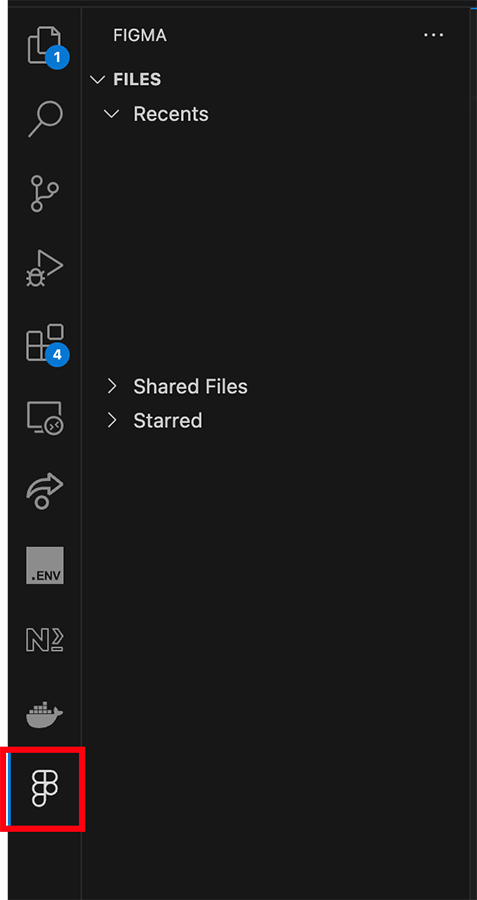Collapse the Recents chevron
The width and height of the screenshot is (477, 900).
111,114
